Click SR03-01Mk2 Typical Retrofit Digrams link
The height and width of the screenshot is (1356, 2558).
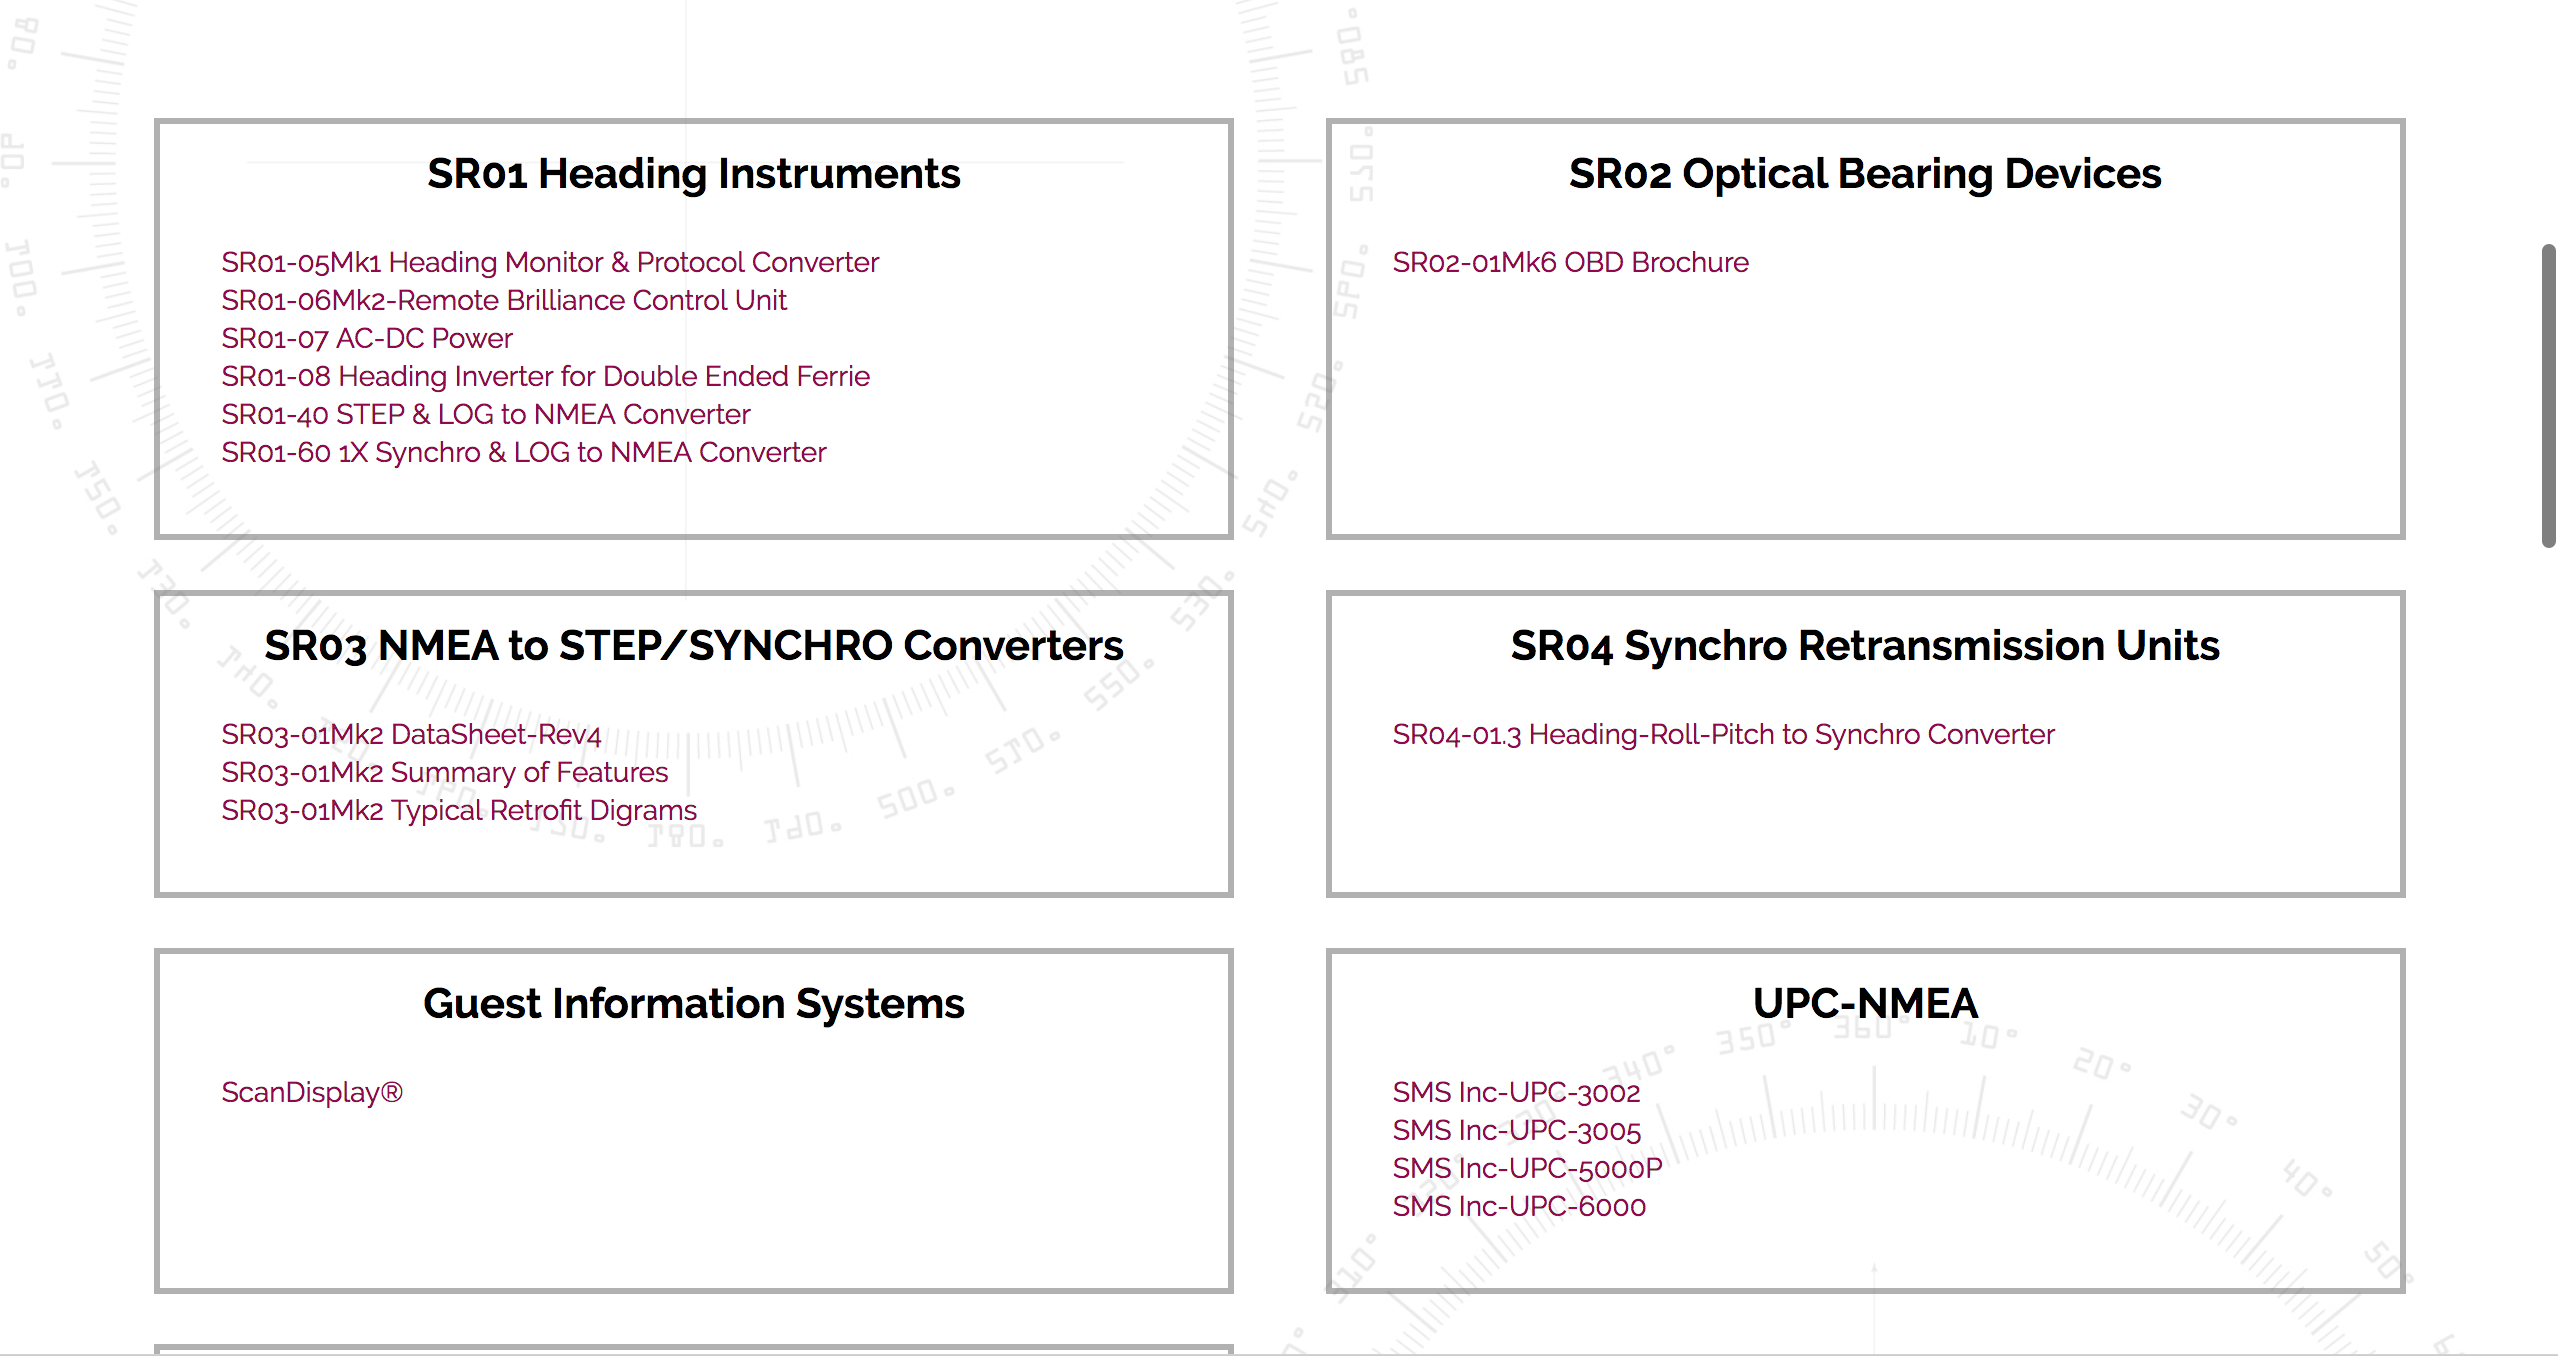[458, 810]
